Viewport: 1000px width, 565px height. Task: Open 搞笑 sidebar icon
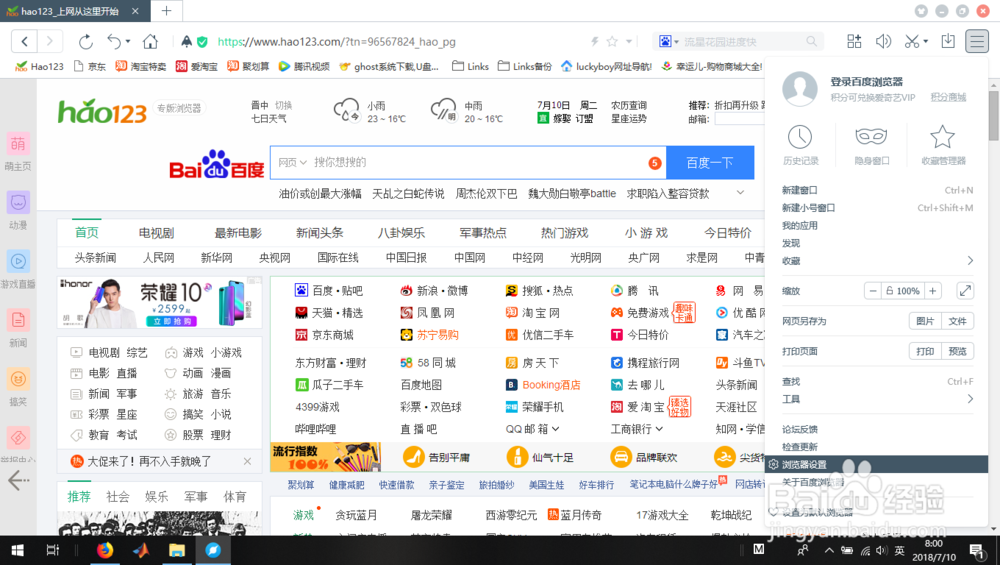coord(18,379)
